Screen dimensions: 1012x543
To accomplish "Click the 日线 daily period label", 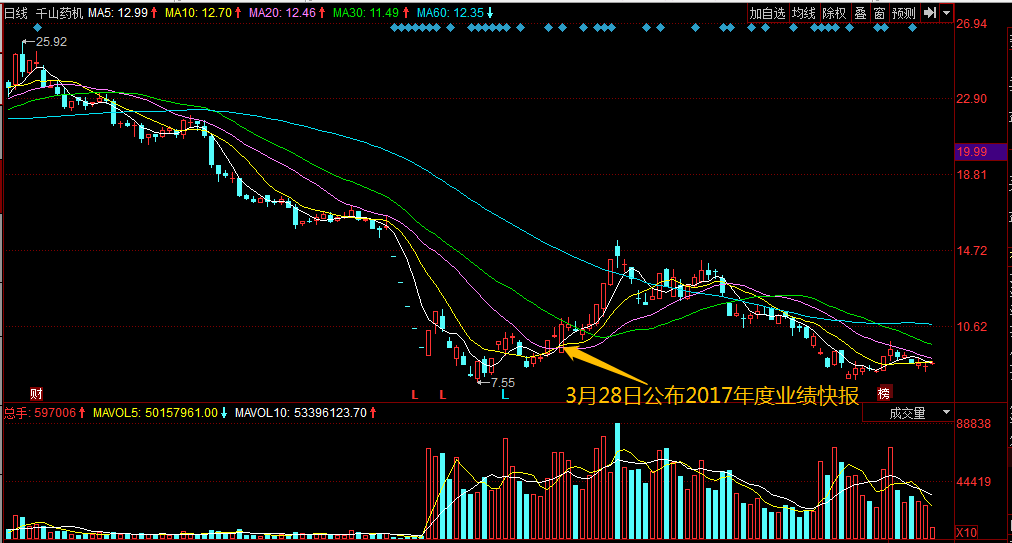I will pyautogui.click(x=16, y=13).
